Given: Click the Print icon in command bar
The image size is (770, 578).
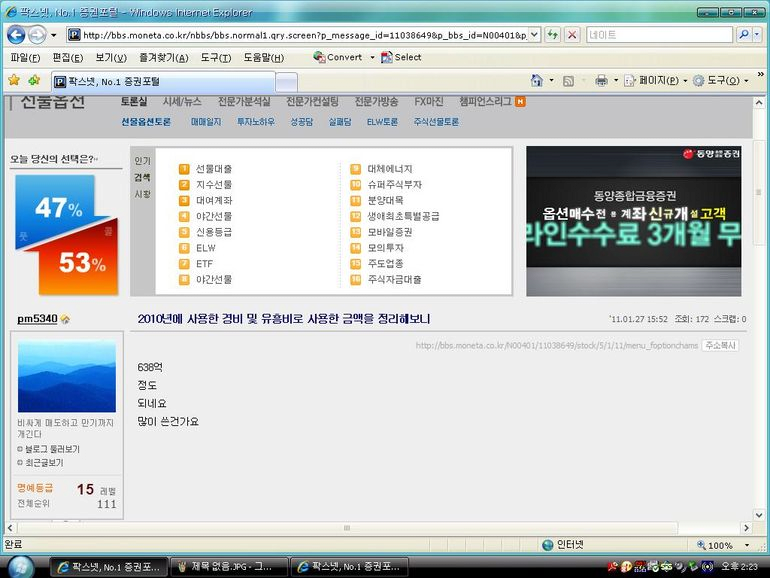Looking at the screenshot, I should [601, 80].
